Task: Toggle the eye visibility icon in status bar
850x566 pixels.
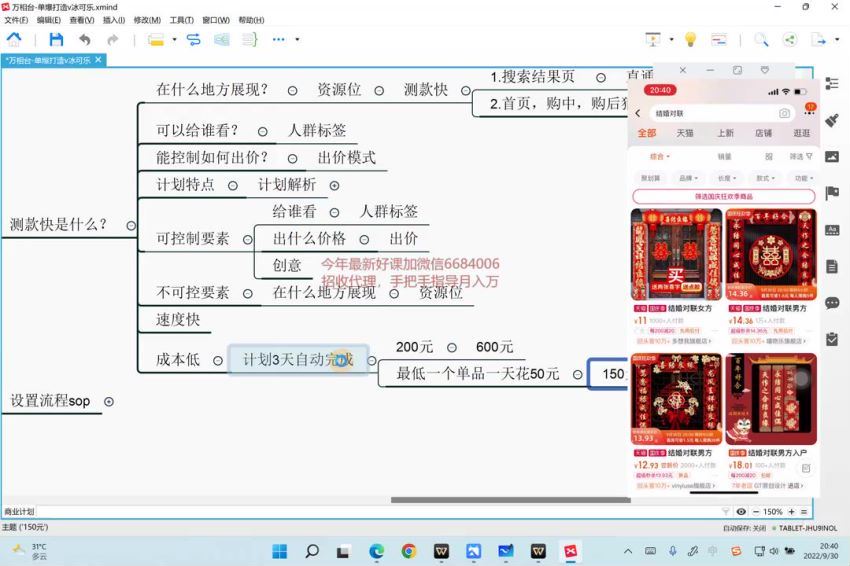Action: (741, 511)
